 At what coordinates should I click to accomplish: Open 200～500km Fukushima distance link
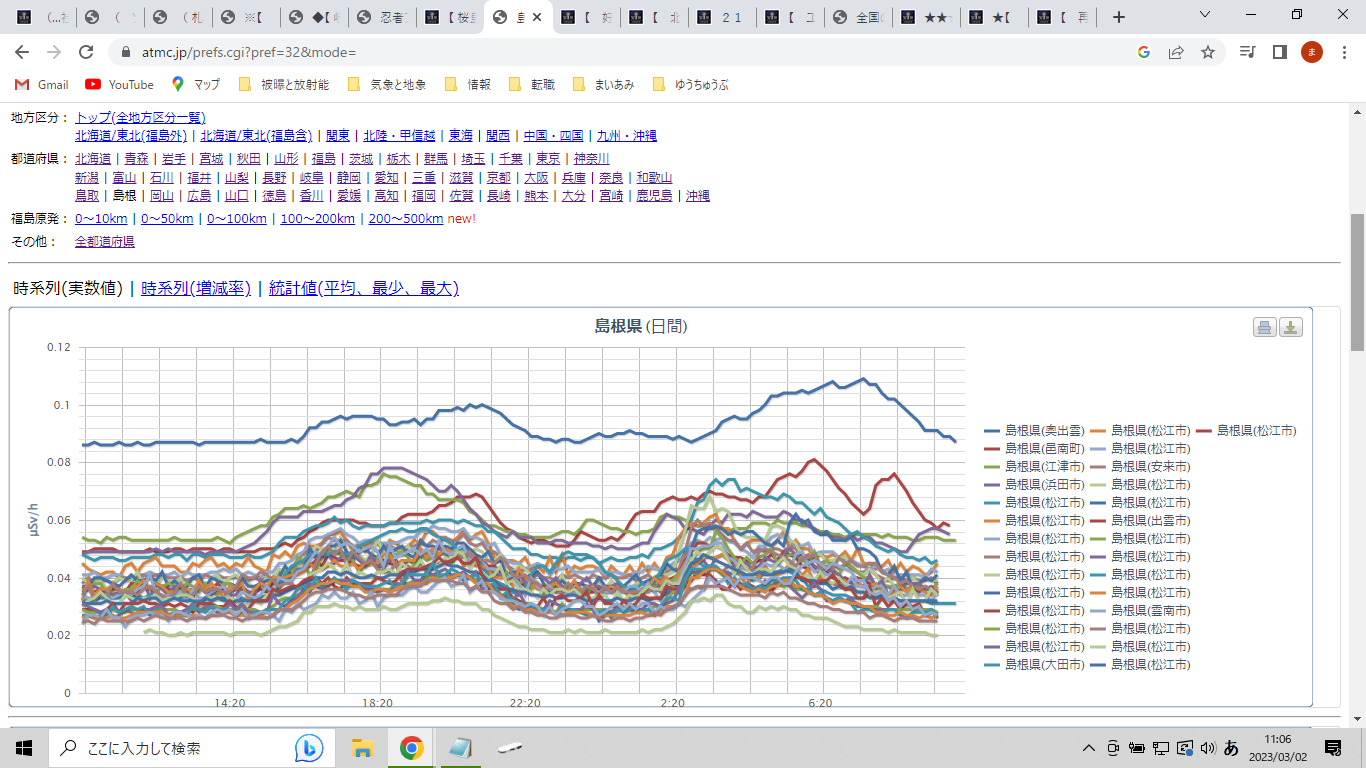pos(406,218)
